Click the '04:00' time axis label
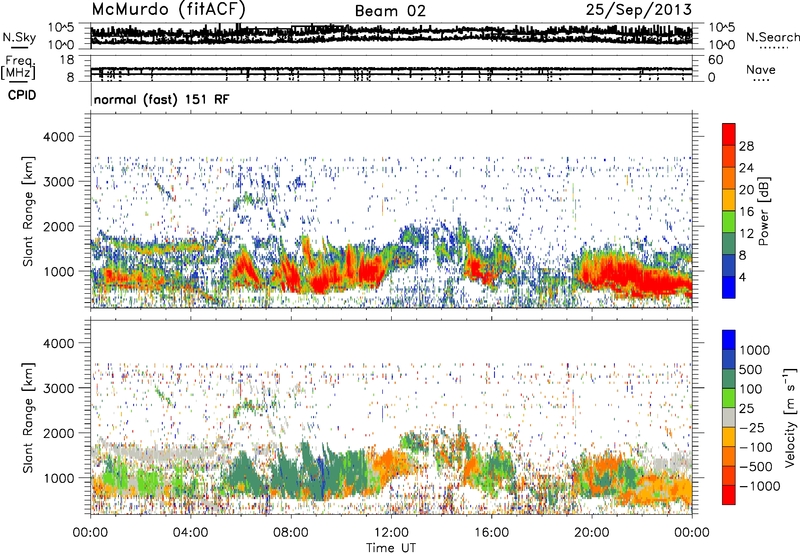The width and height of the screenshot is (800, 554). [x=190, y=533]
